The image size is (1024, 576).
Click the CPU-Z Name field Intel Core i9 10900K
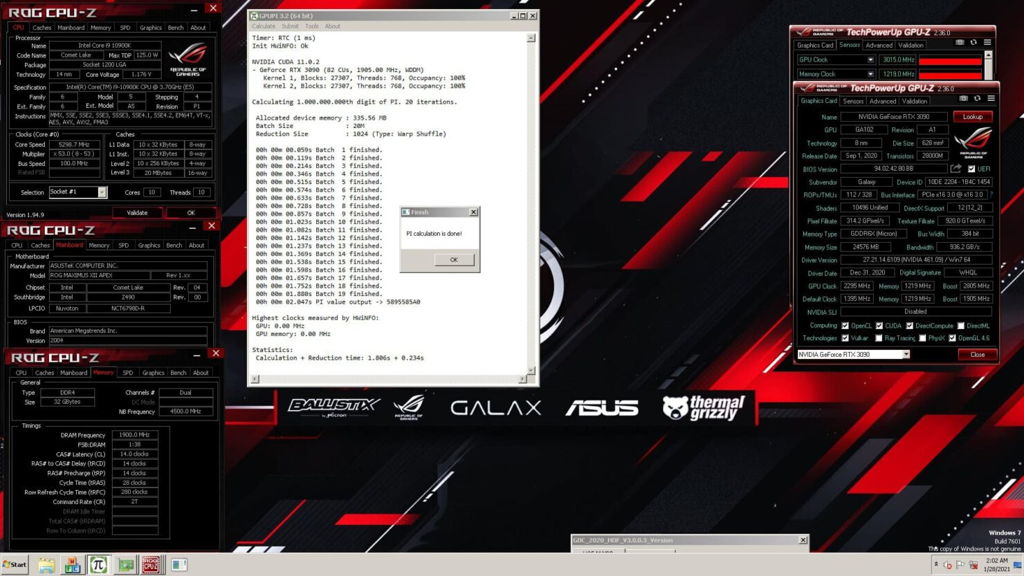pyautogui.click(x=104, y=46)
